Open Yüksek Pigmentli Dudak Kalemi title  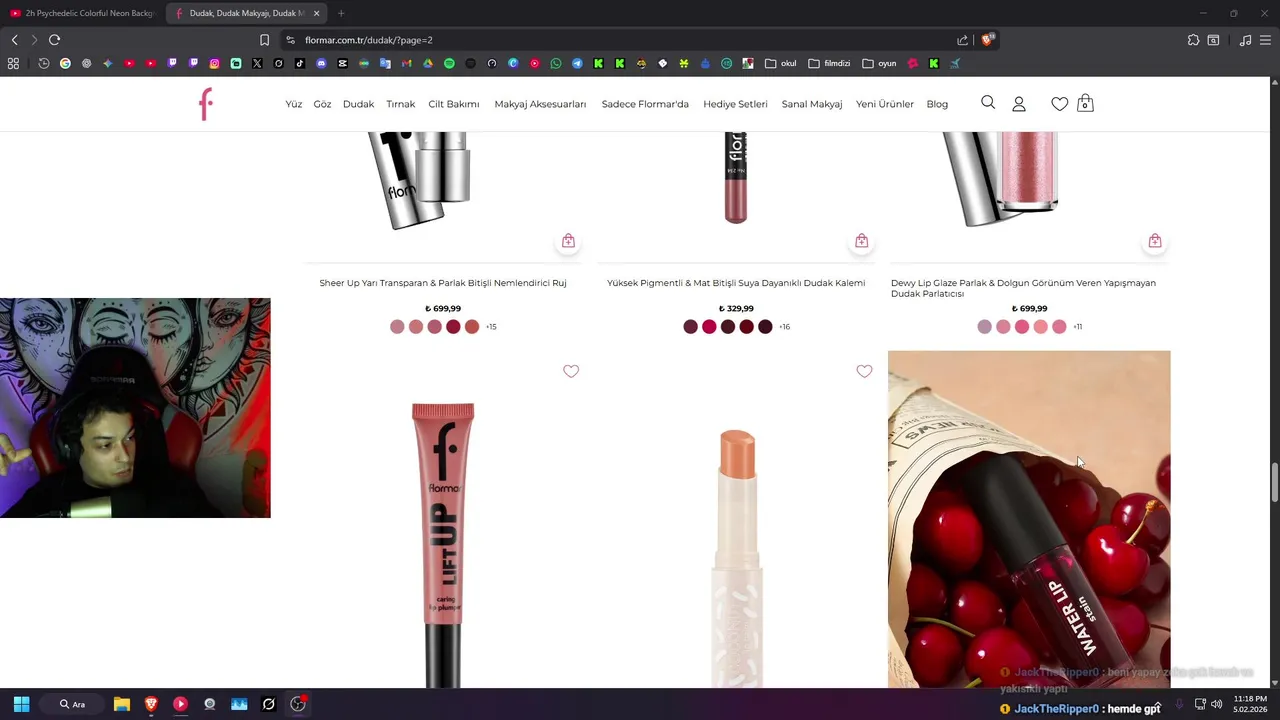pyautogui.click(x=736, y=283)
